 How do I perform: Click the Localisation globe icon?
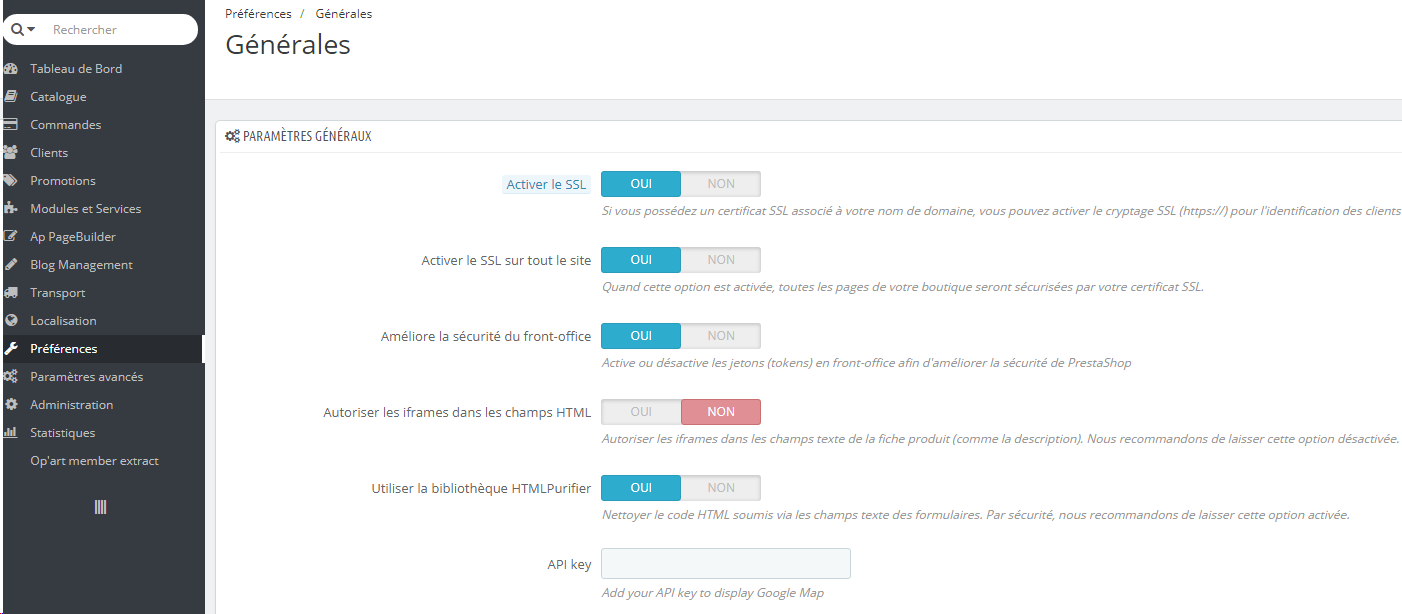point(11,321)
